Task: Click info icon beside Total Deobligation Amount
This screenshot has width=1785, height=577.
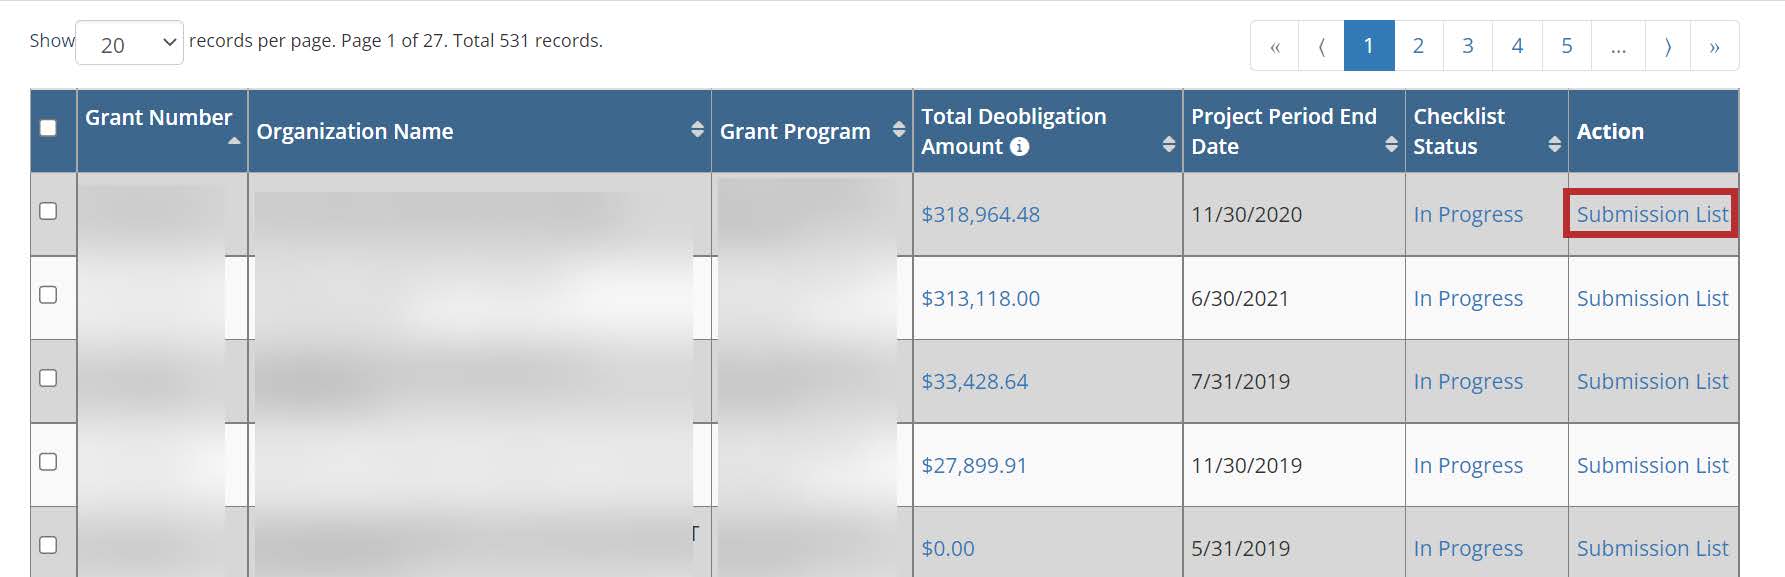Action: pos(1019,147)
